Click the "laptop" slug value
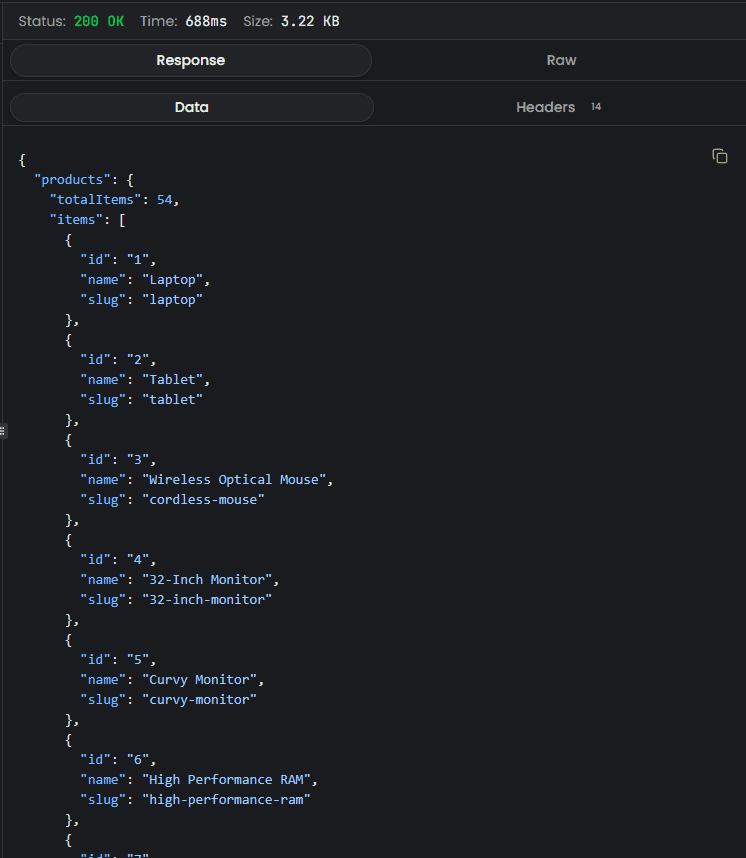Image resolution: width=746 pixels, height=858 pixels. tap(172, 300)
